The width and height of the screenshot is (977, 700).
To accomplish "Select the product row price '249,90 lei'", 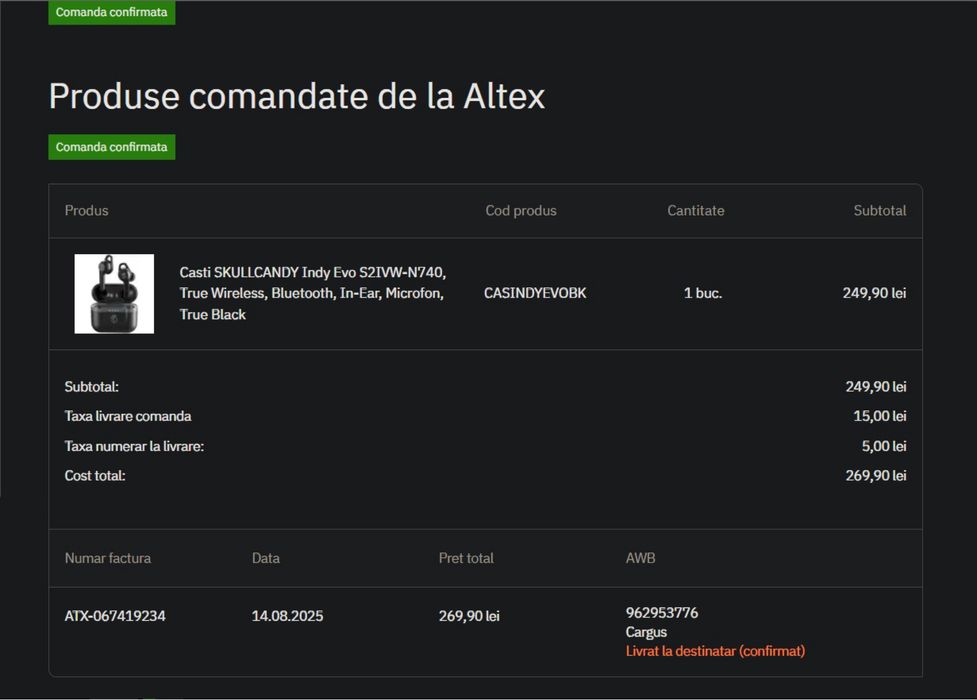I will point(874,293).
